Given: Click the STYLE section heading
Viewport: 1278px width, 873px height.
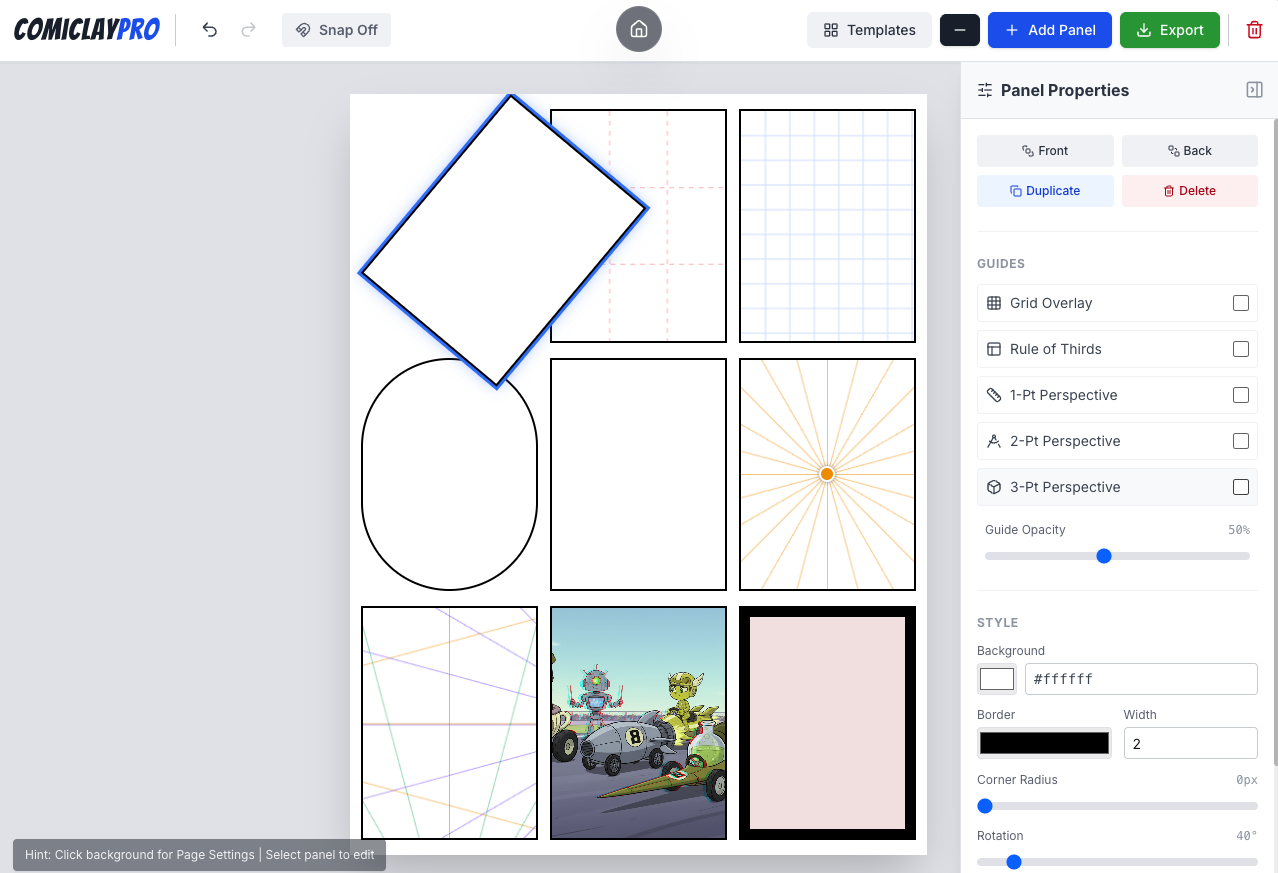Looking at the screenshot, I should click(998, 623).
